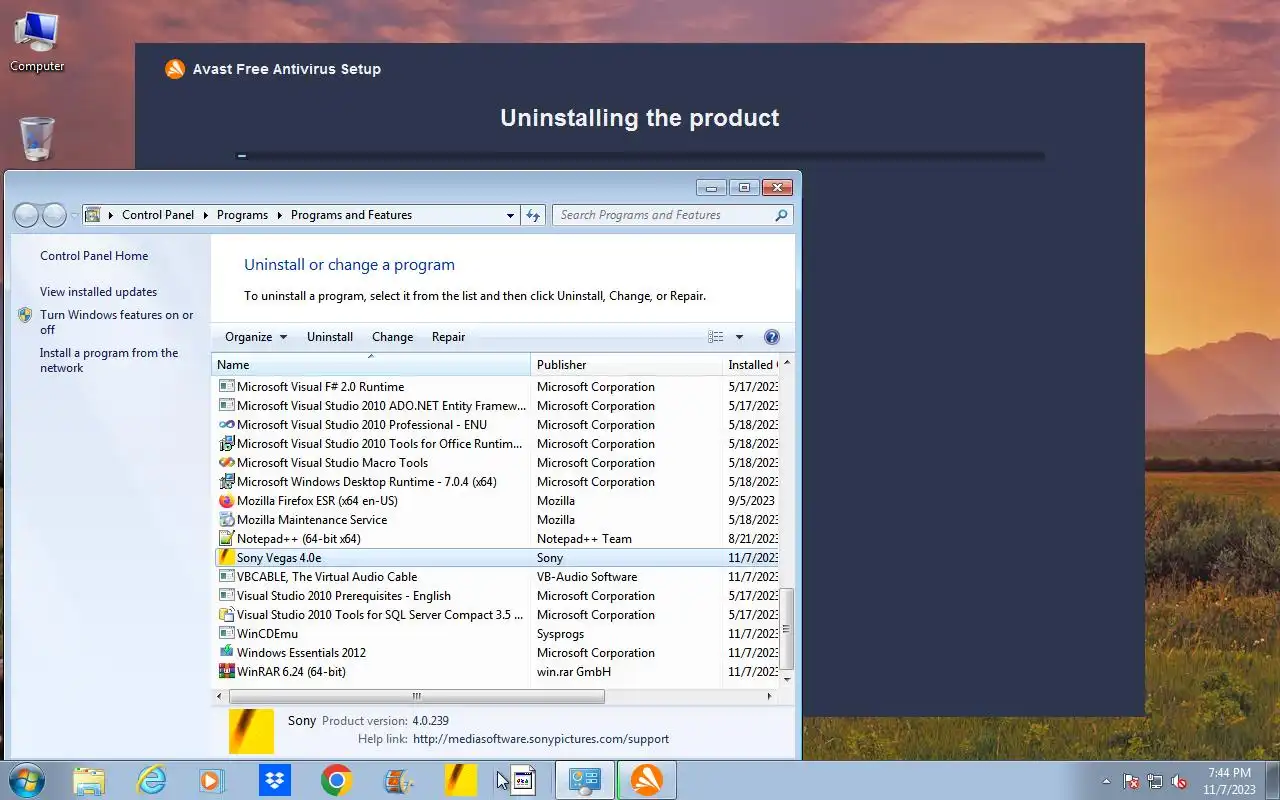Select the WinCDEmu row
Screen dimensions: 1280x800
[x=497, y=634]
